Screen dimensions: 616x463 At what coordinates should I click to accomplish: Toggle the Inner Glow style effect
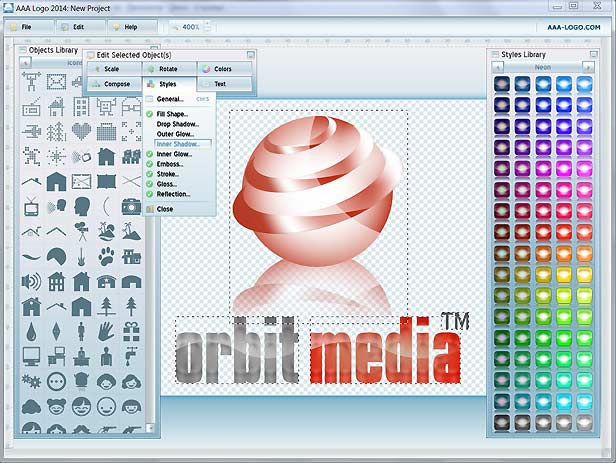[174, 154]
